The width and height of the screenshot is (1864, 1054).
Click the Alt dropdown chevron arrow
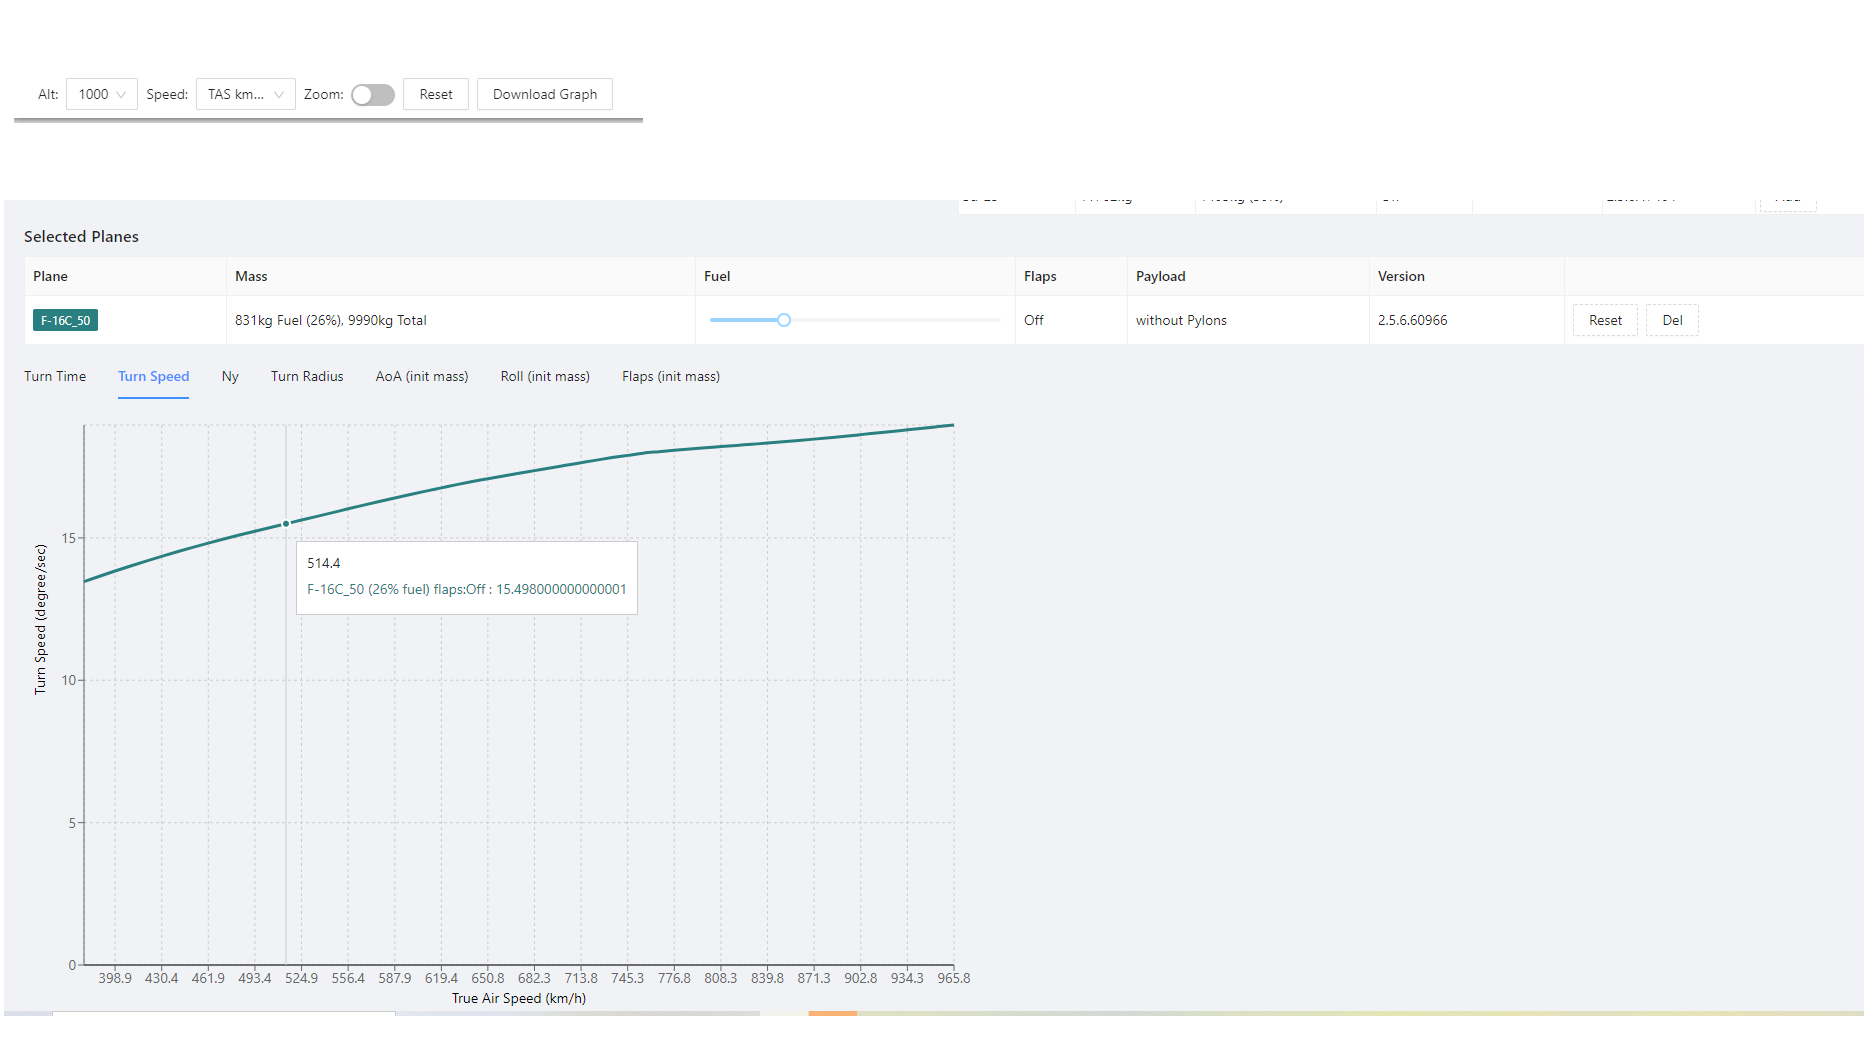pyautogui.click(x=121, y=95)
